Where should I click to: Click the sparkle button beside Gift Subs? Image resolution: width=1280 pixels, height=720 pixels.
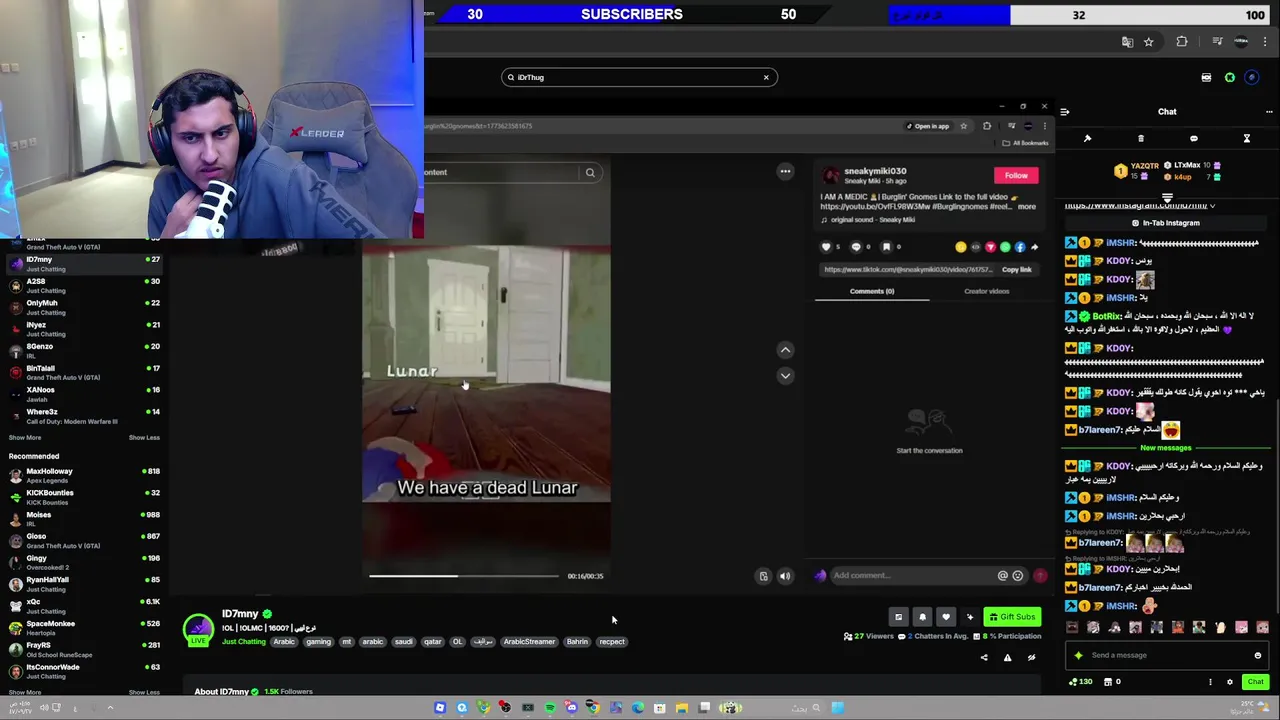pos(970,617)
